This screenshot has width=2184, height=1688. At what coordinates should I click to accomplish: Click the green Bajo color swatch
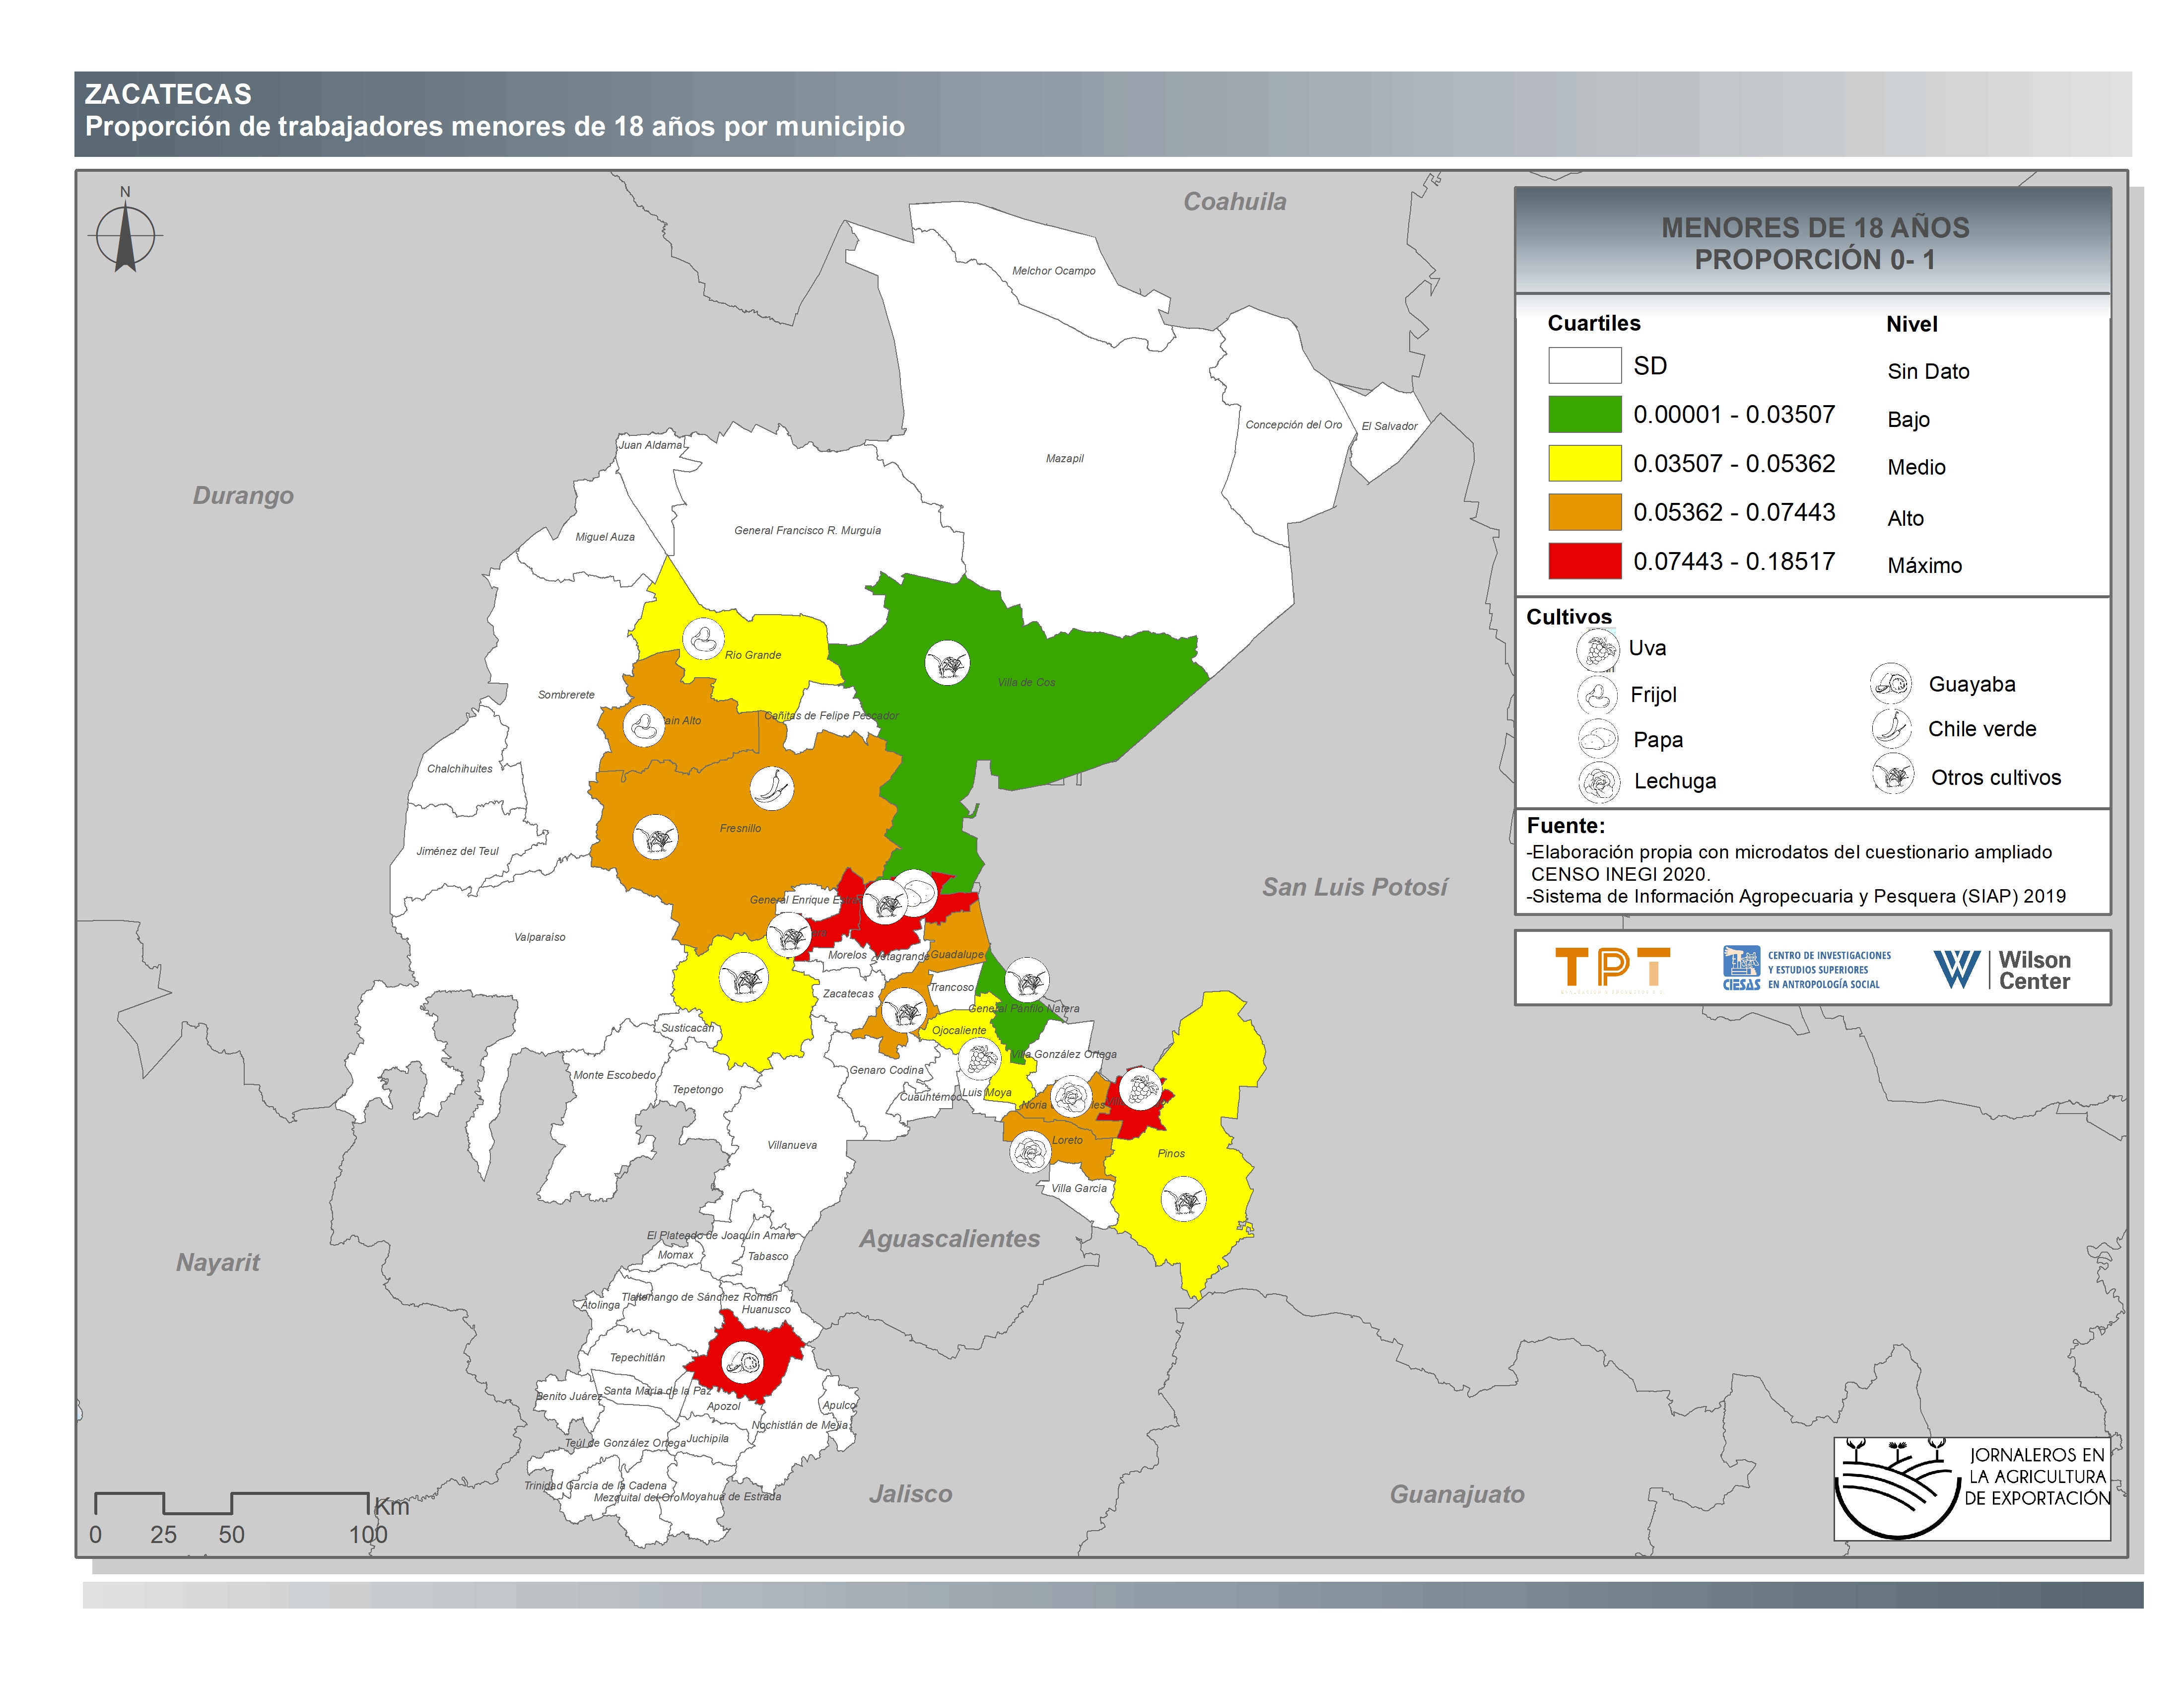coord(1584,414)
